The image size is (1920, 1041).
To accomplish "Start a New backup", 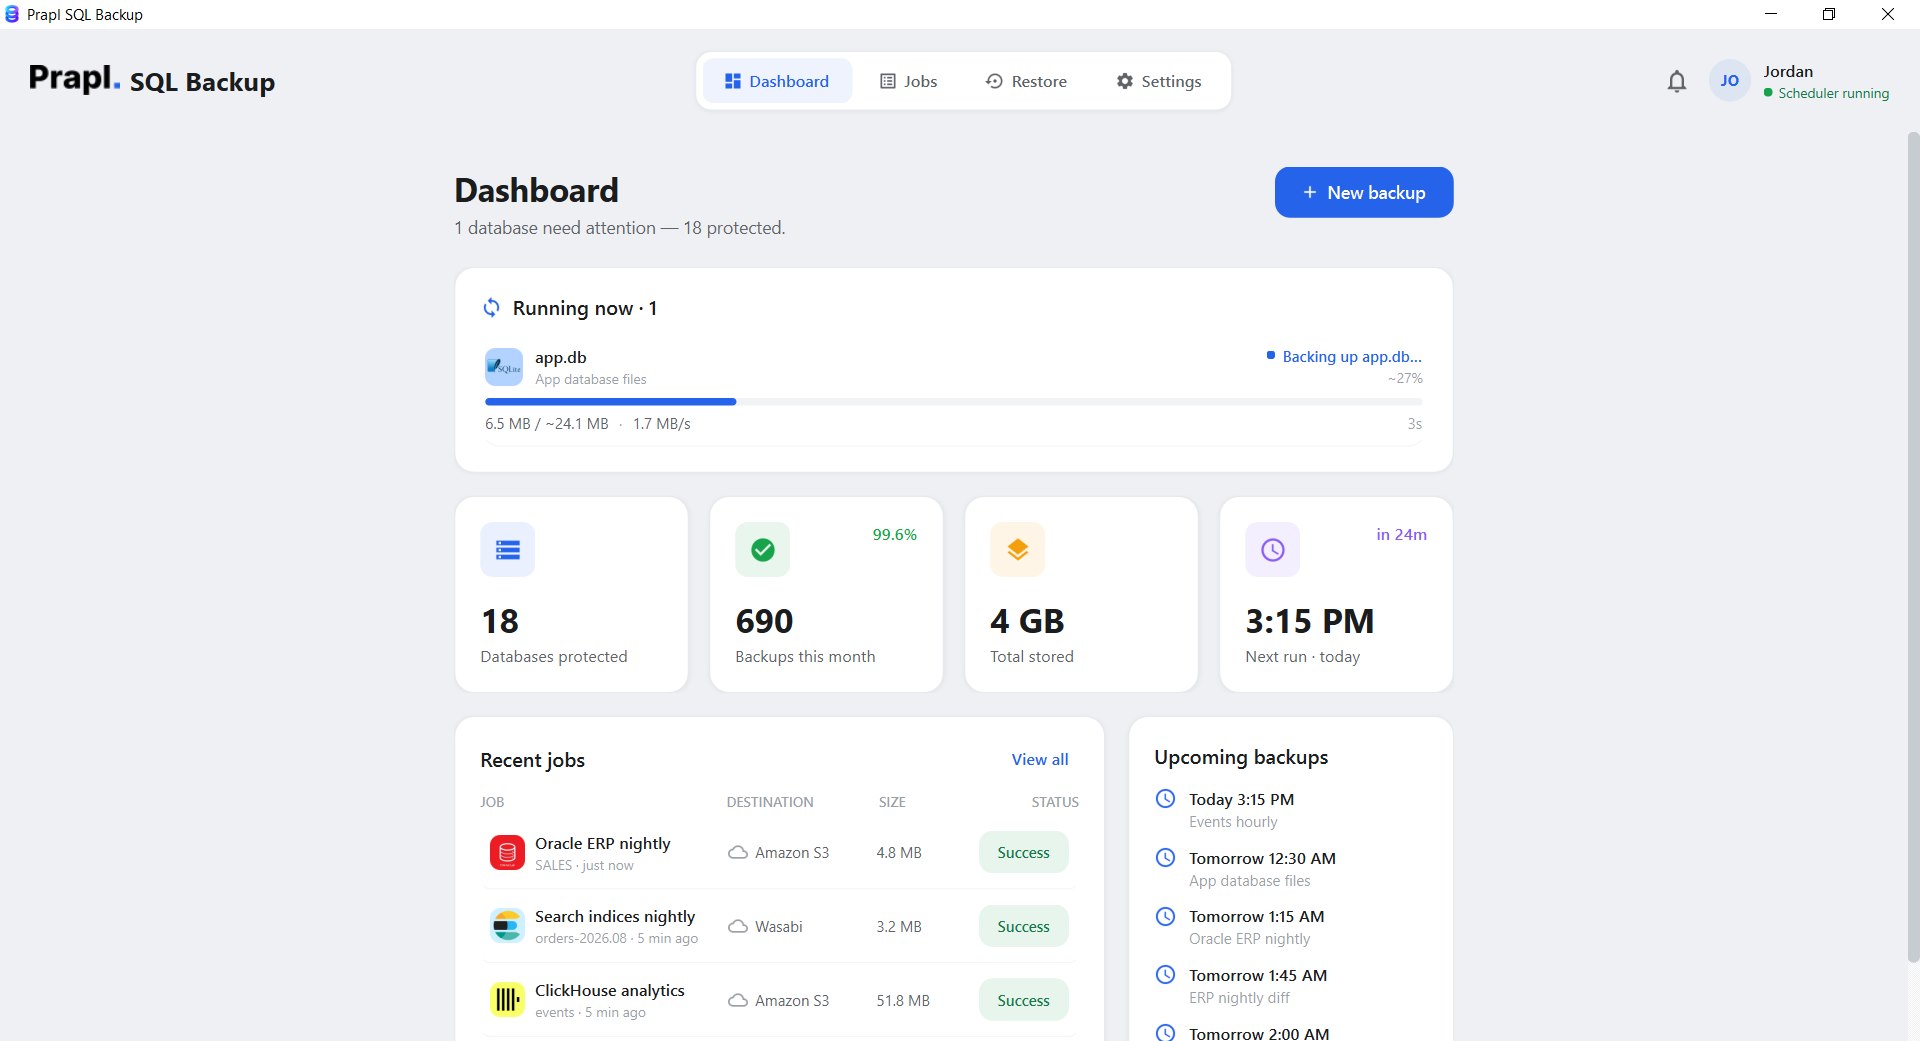I will pyautogui.click(x=1364, y=192).
